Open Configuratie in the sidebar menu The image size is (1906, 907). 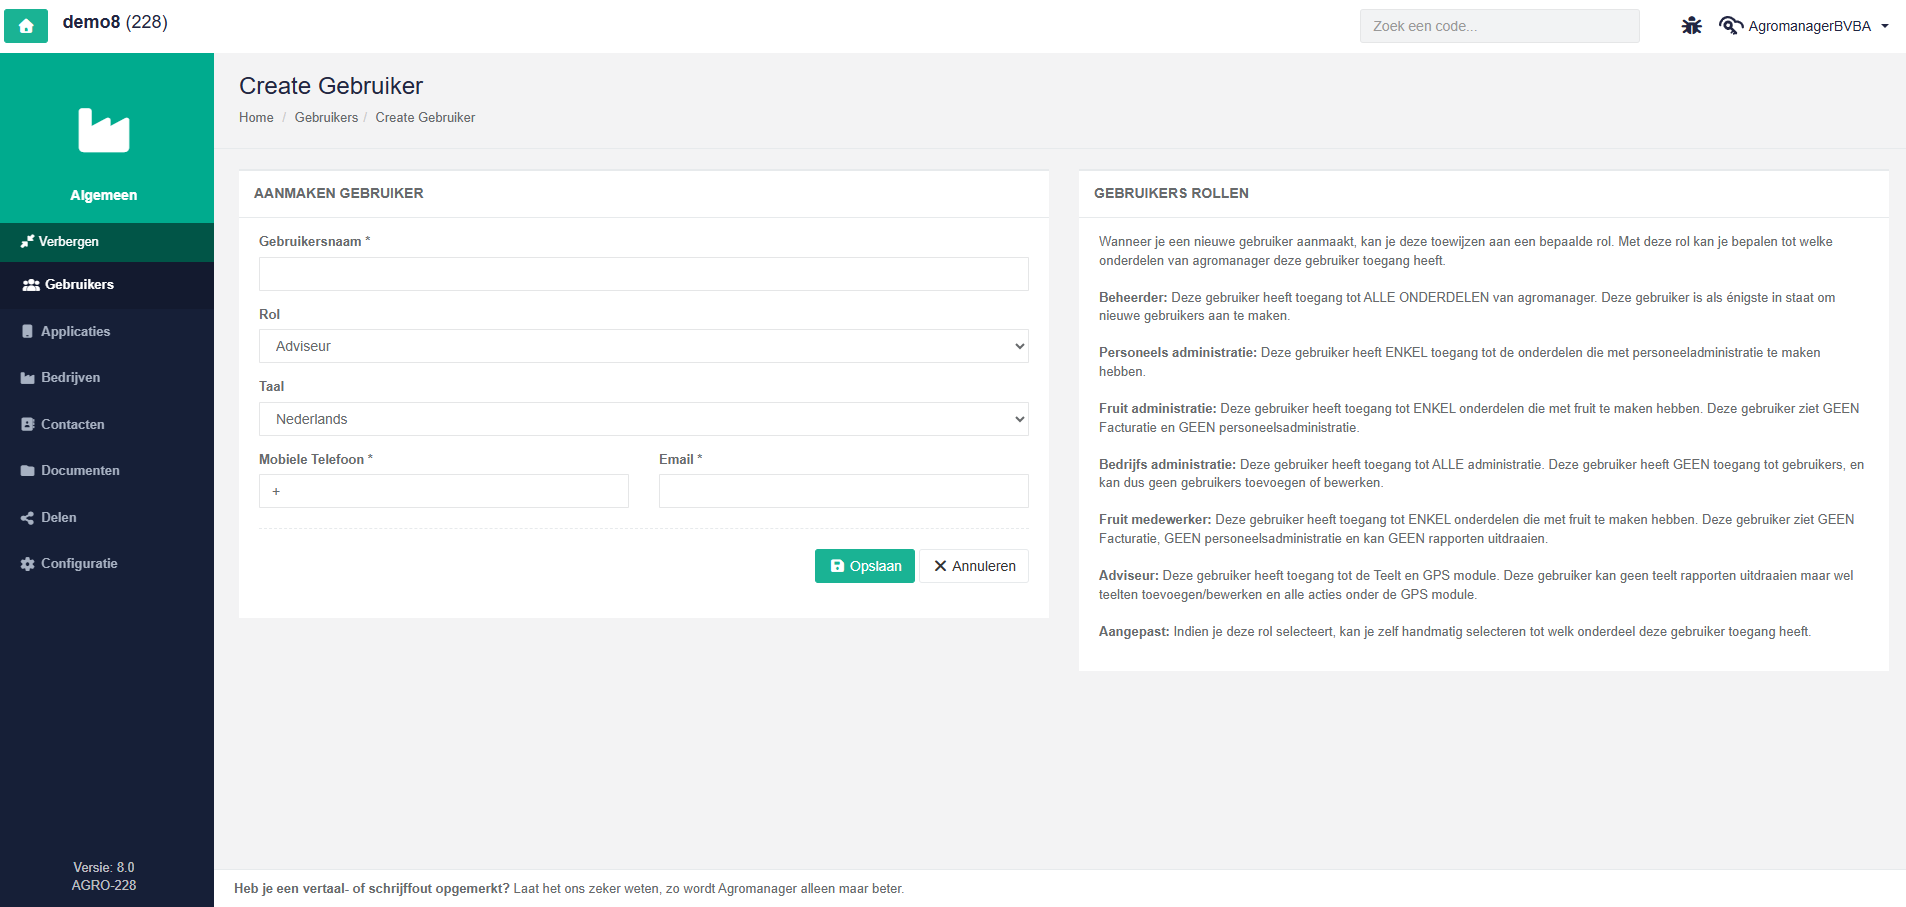[x=107, y=564]
